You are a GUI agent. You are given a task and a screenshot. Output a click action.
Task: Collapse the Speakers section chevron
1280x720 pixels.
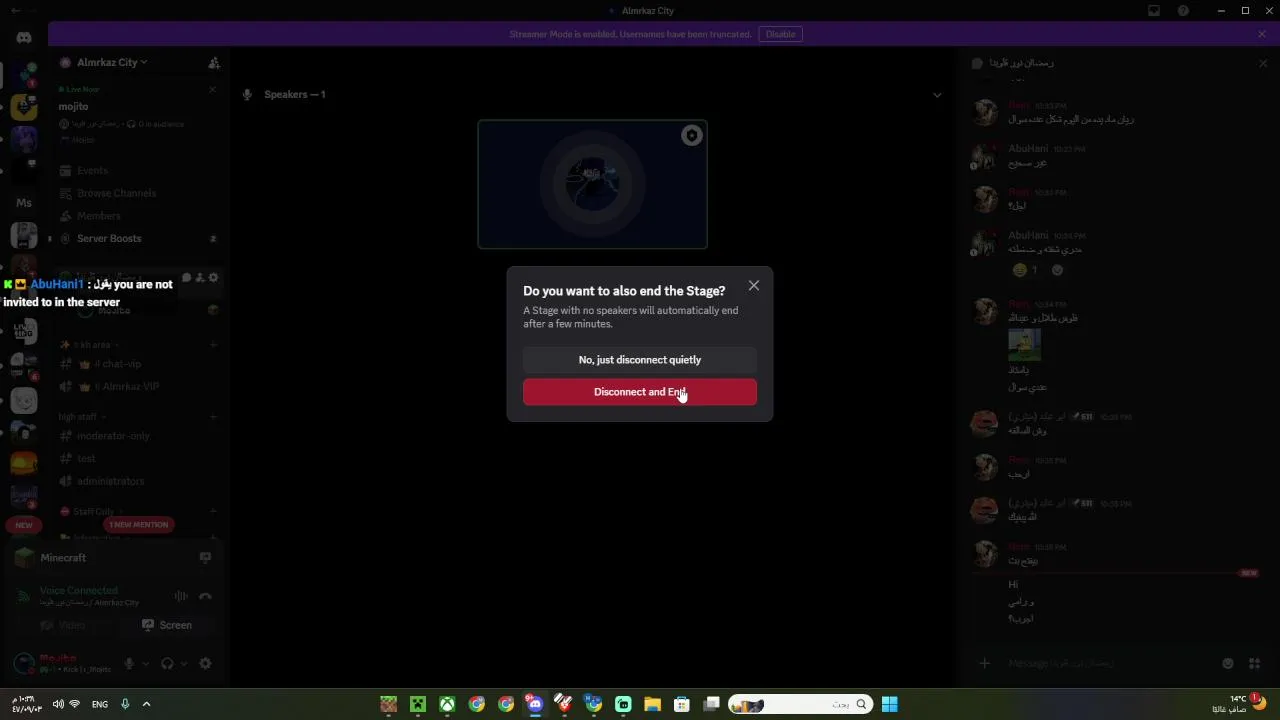937,95
